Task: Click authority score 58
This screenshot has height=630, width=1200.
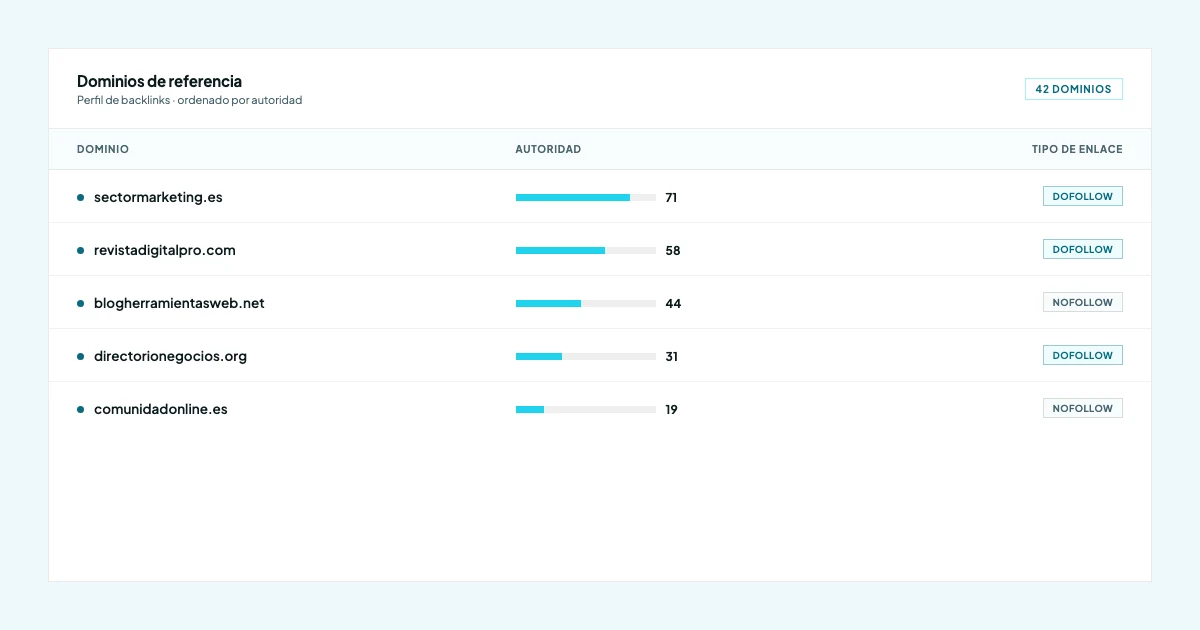Action: pyautogui.click(x=673, y=251)
